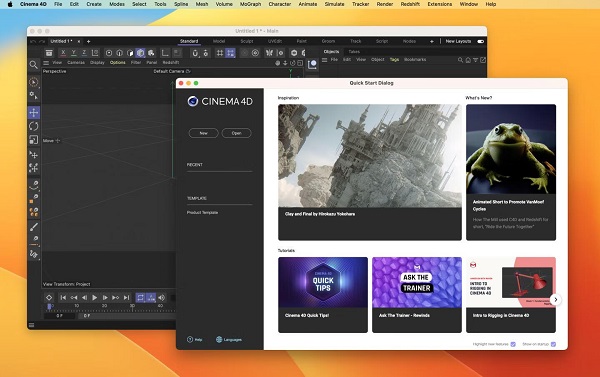Viewport: 600px width, 377px height.
Task: Uncheck Highlight new features checkbox
Action: 513,344
